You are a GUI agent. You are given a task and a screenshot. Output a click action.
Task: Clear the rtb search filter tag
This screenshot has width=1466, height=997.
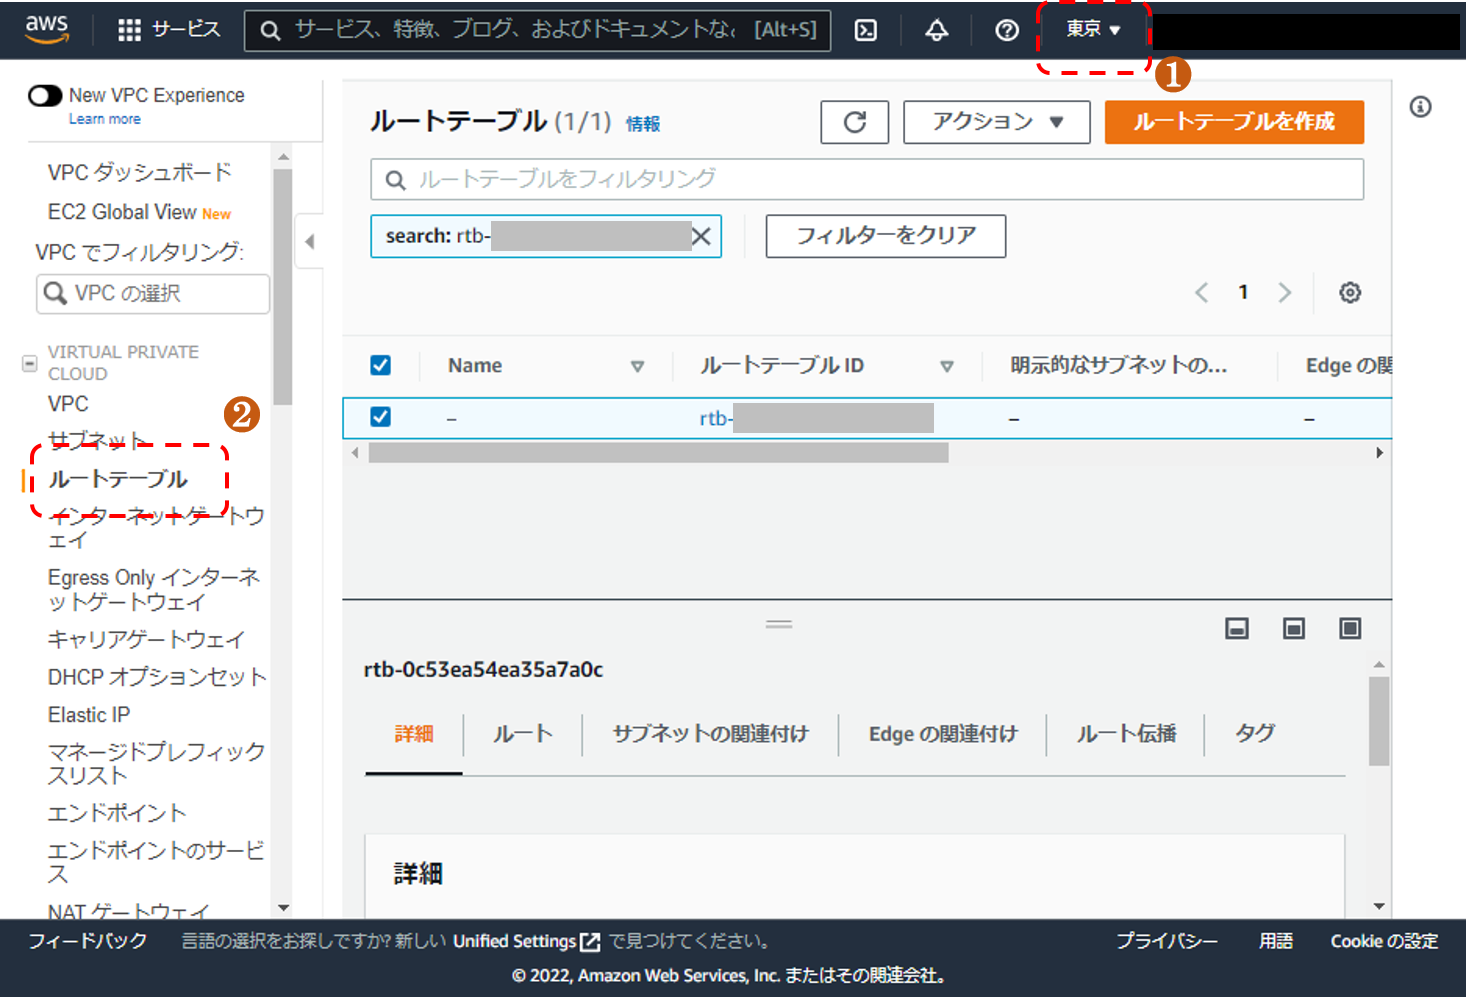pos(702,236)
